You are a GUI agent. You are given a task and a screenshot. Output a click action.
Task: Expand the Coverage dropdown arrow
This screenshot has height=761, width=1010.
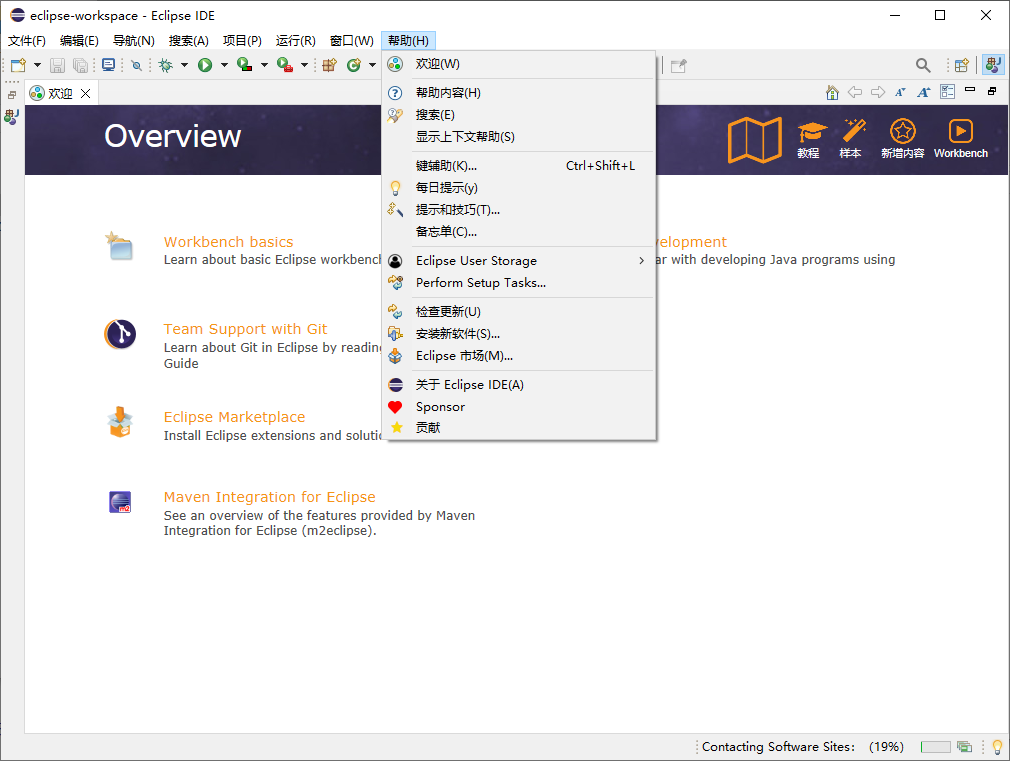click(264, 65)
